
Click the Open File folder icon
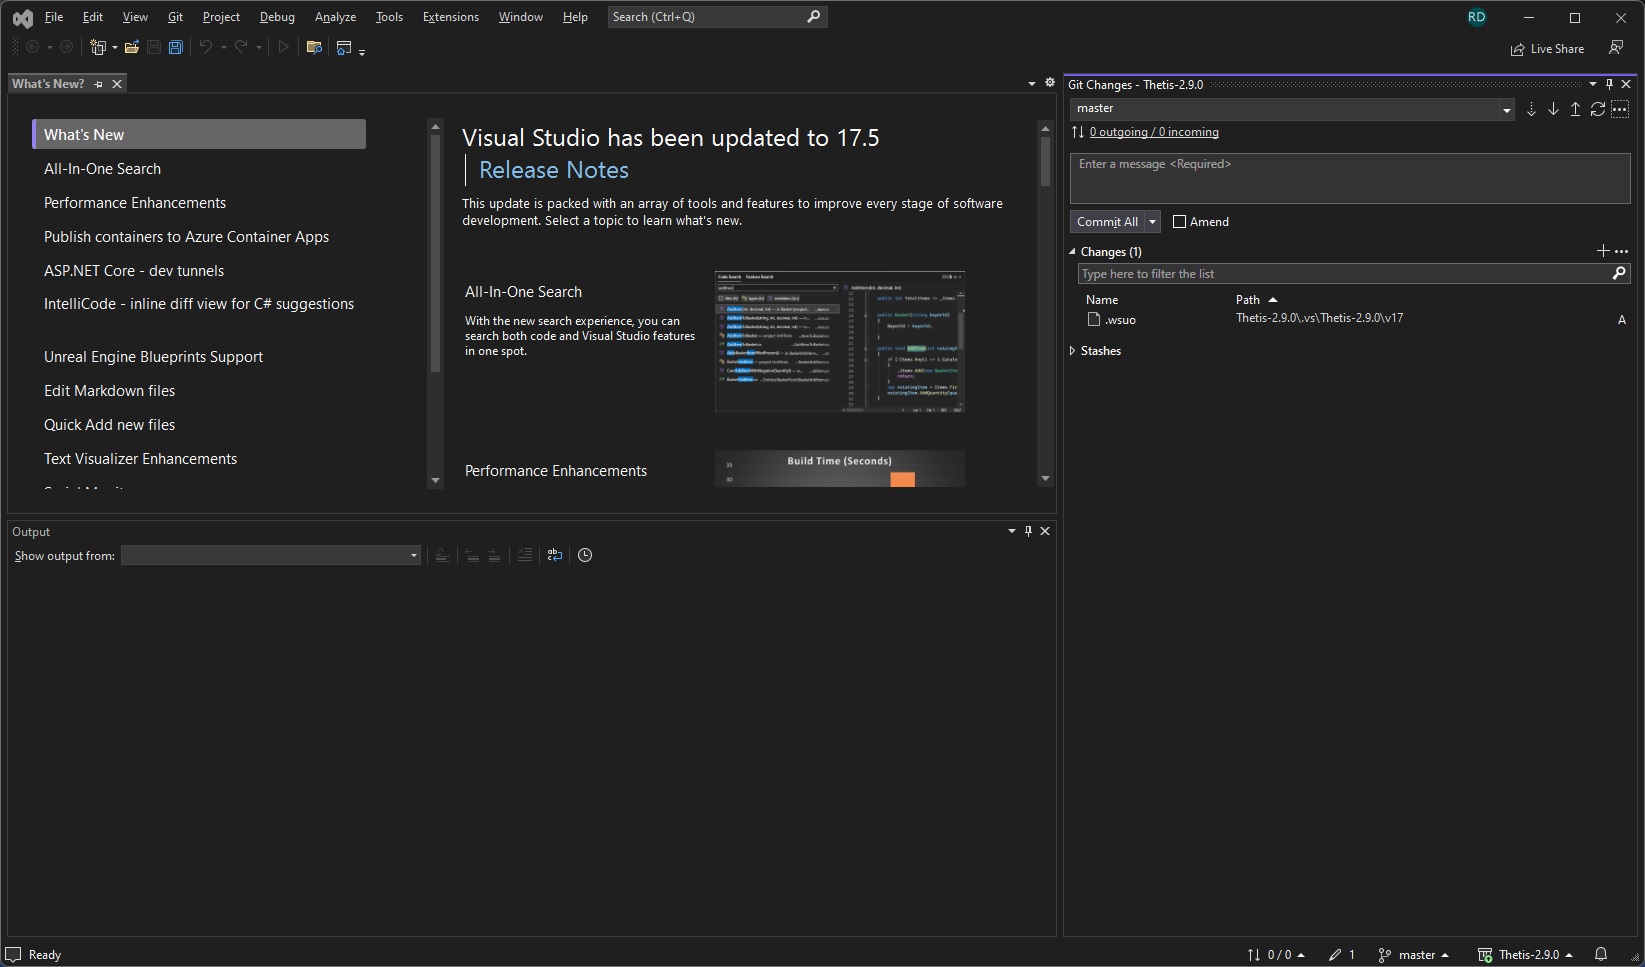pyautogui.click(x=131, y=47)
